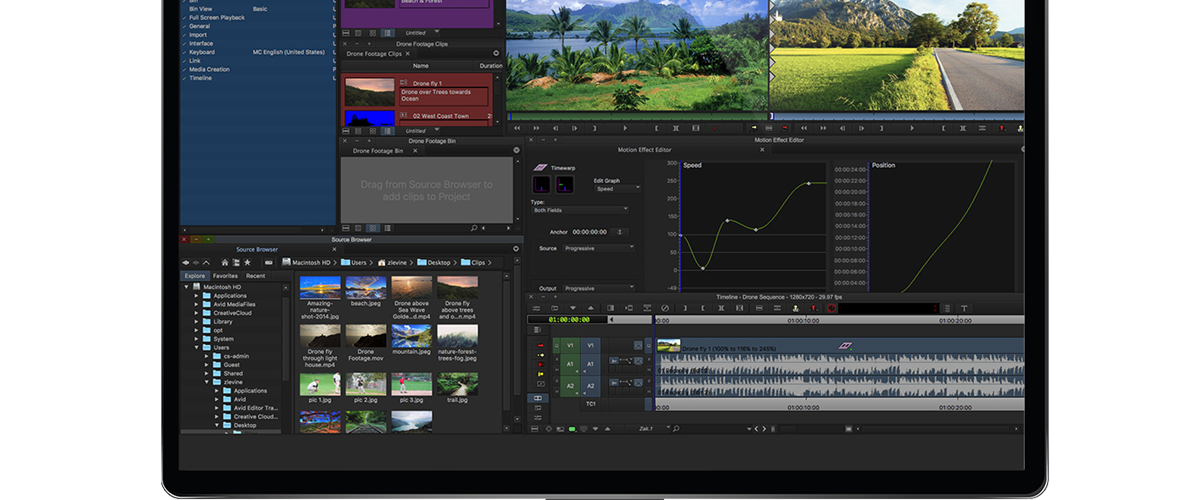Image resolution: width=1200 pixels, height=500 pixels.
Task: Click the upward triangle icon in timeline toolbar
Action: click(x=590, y=308)
